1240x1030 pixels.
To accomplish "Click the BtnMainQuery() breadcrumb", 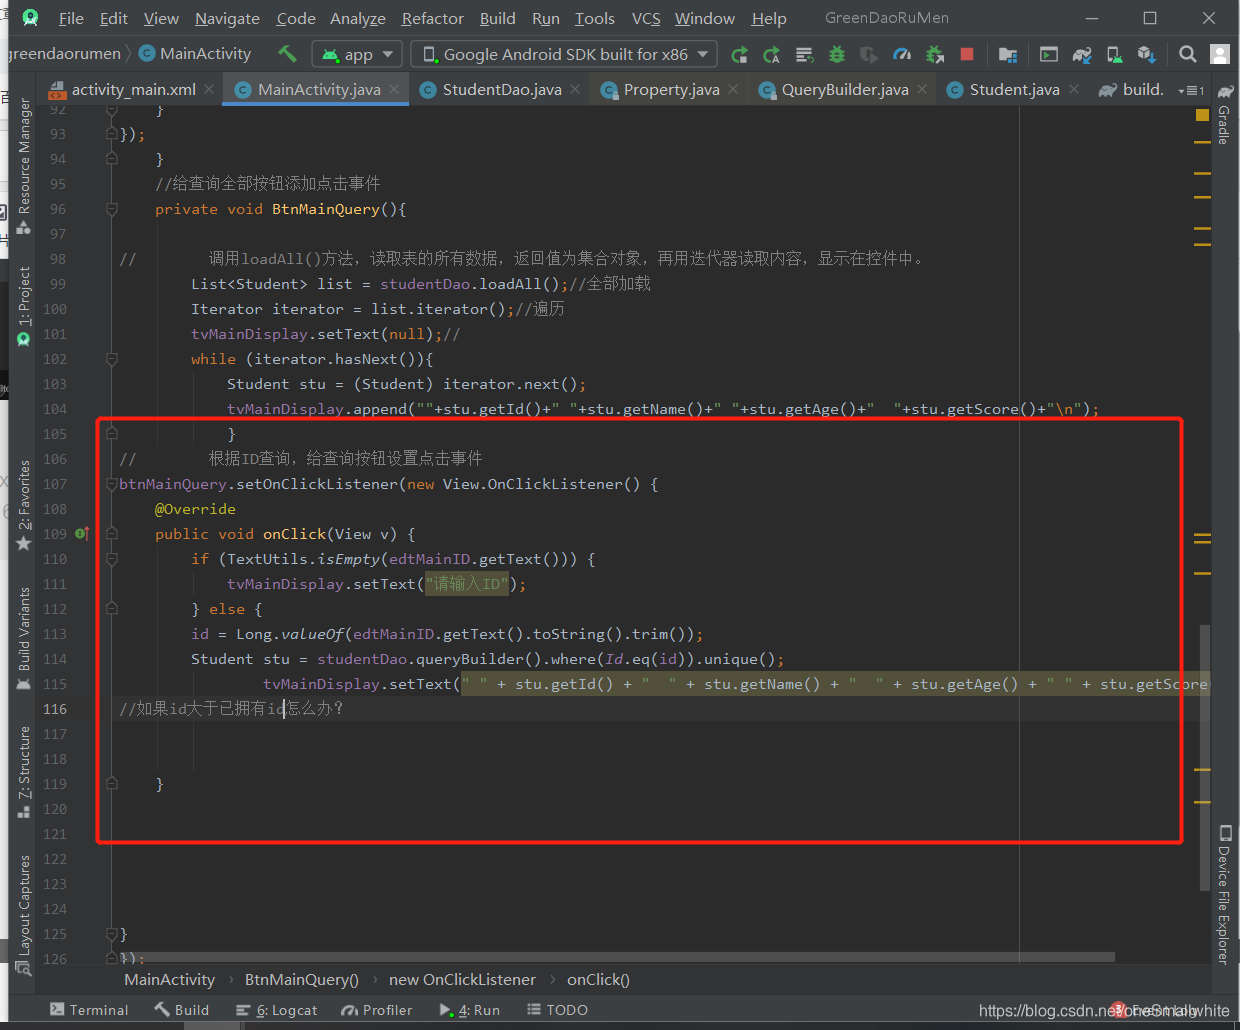I will [x=302, y=980].
